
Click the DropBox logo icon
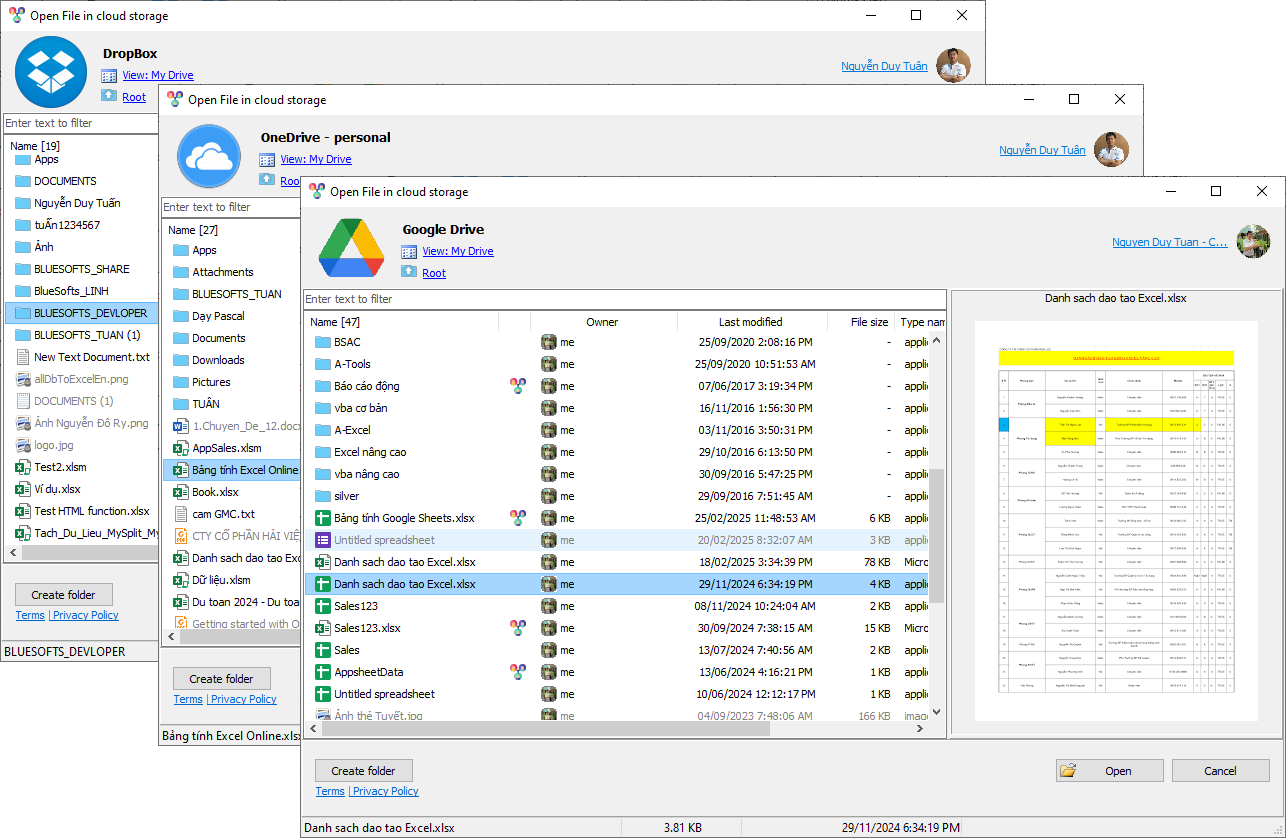click(x=51, y=73)
